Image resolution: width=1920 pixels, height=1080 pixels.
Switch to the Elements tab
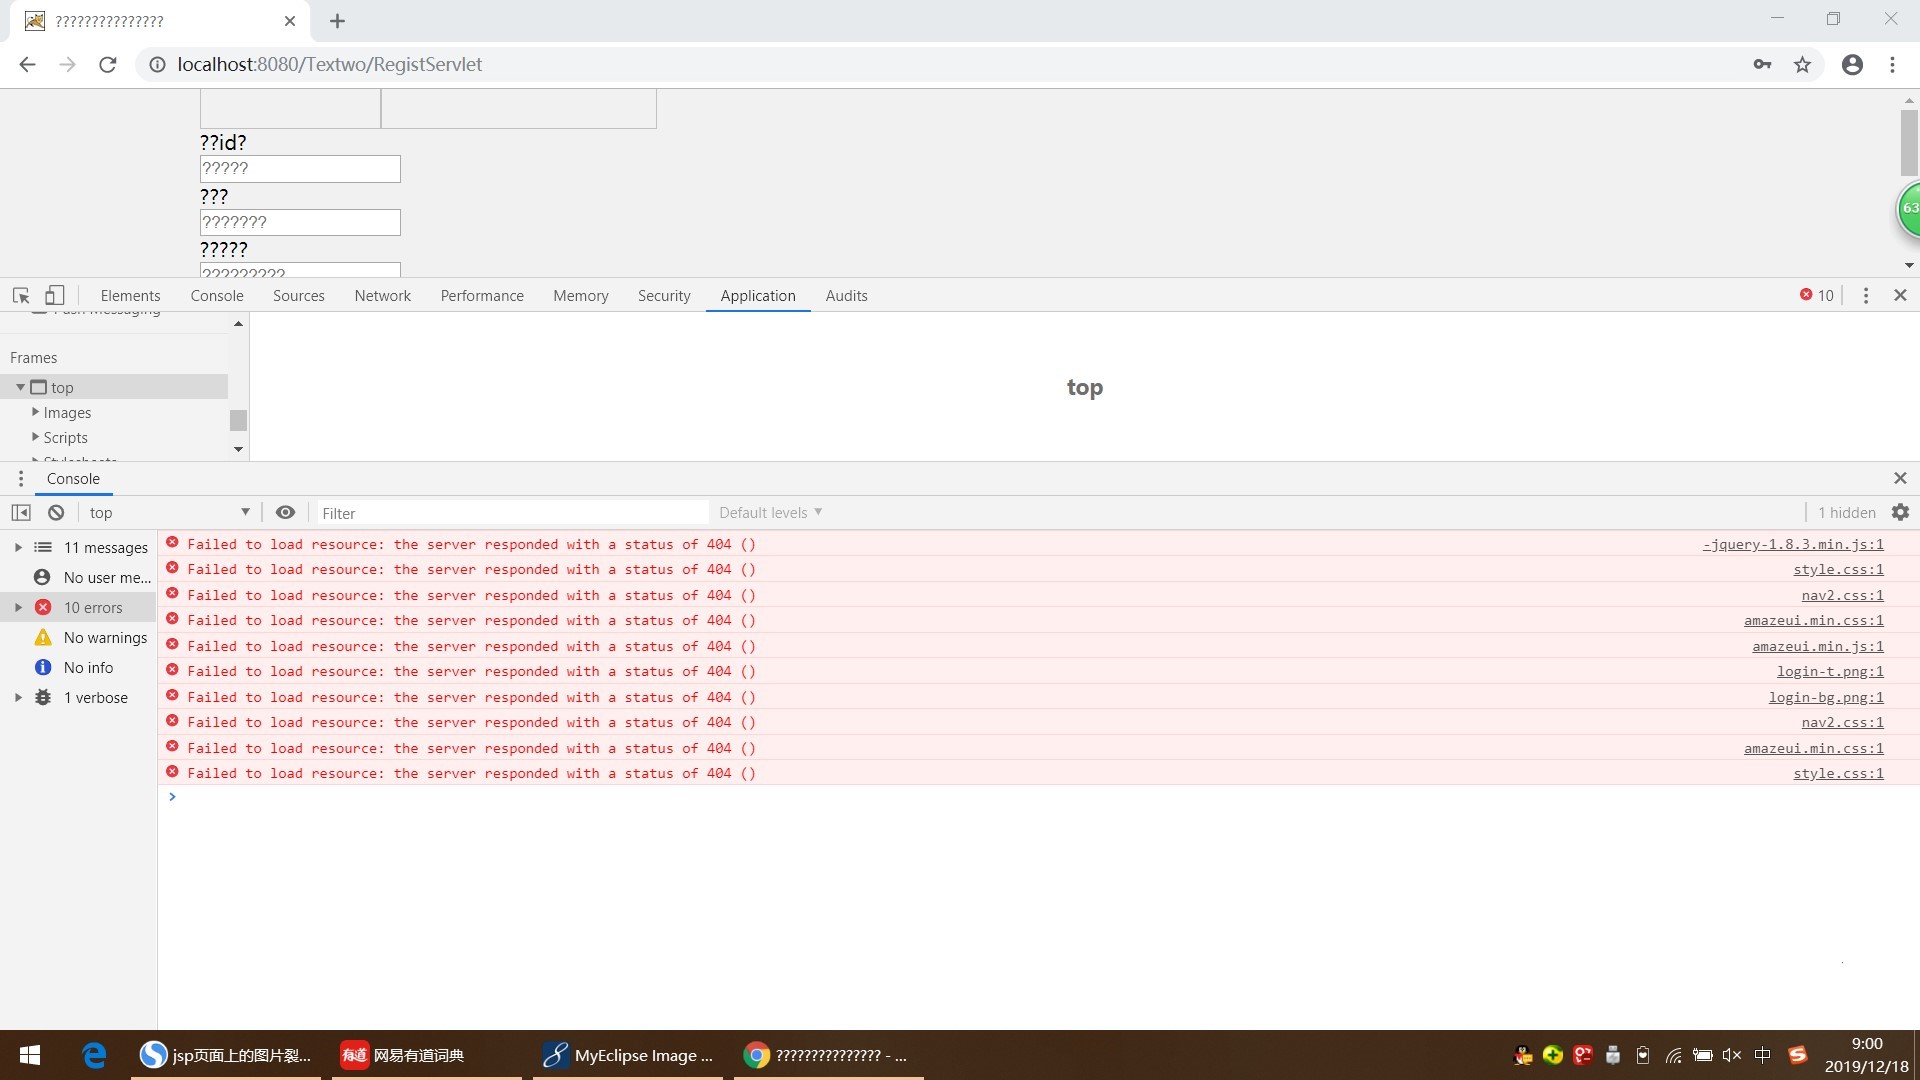[x=130, y=296]
